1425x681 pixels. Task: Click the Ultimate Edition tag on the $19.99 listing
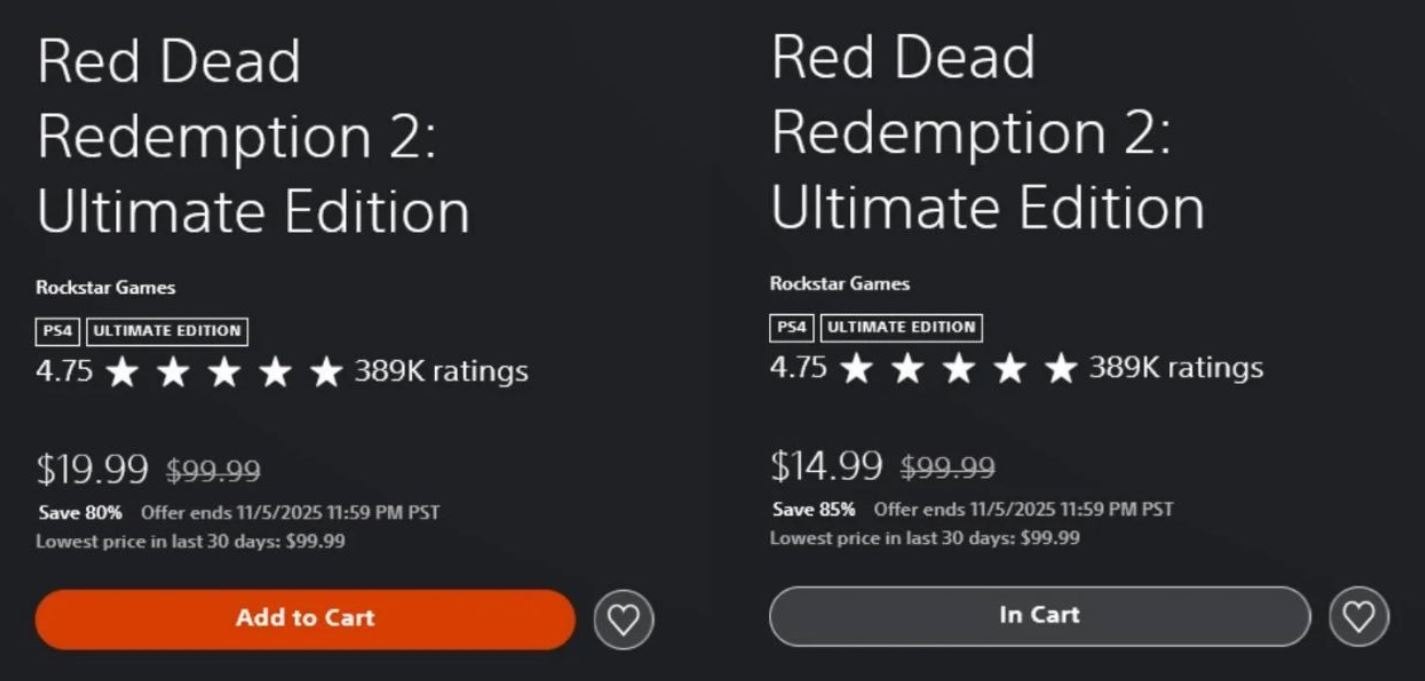pyautogui.click(x=167, y=331)
